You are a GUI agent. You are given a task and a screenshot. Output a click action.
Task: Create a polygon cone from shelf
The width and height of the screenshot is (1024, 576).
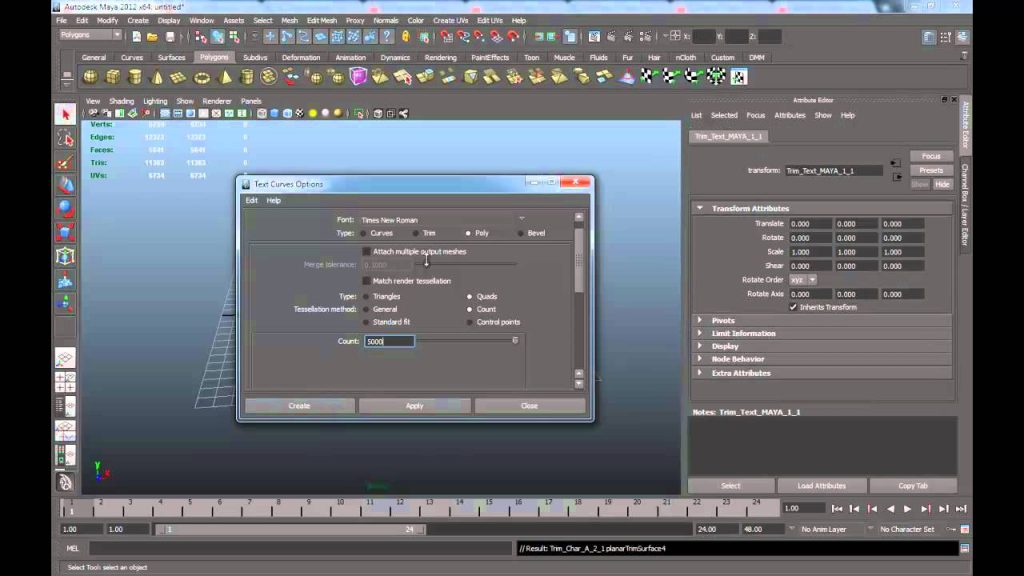[157, 77]
